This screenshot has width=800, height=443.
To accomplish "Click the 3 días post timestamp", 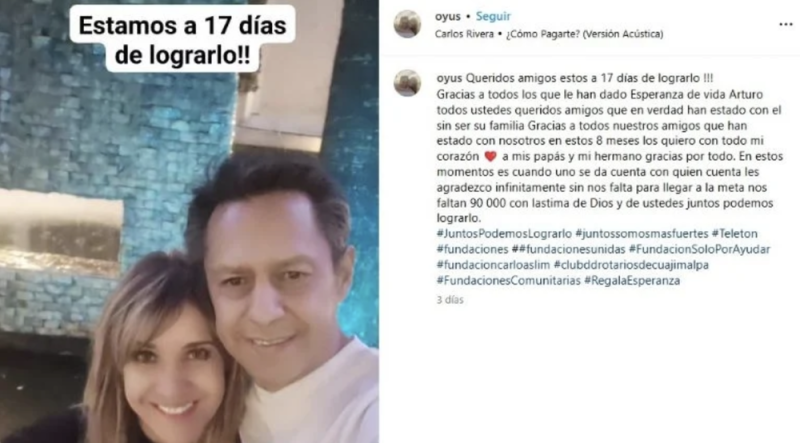I will coord(450,300).
